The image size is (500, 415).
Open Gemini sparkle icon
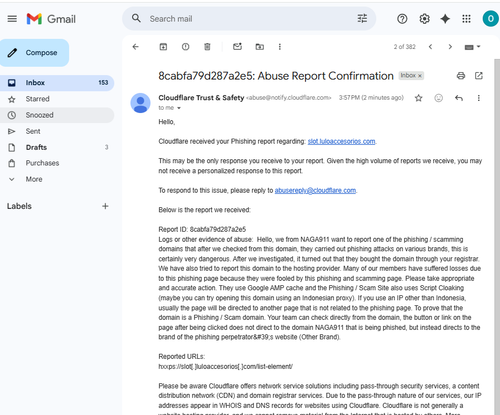[x=445, y=19]
